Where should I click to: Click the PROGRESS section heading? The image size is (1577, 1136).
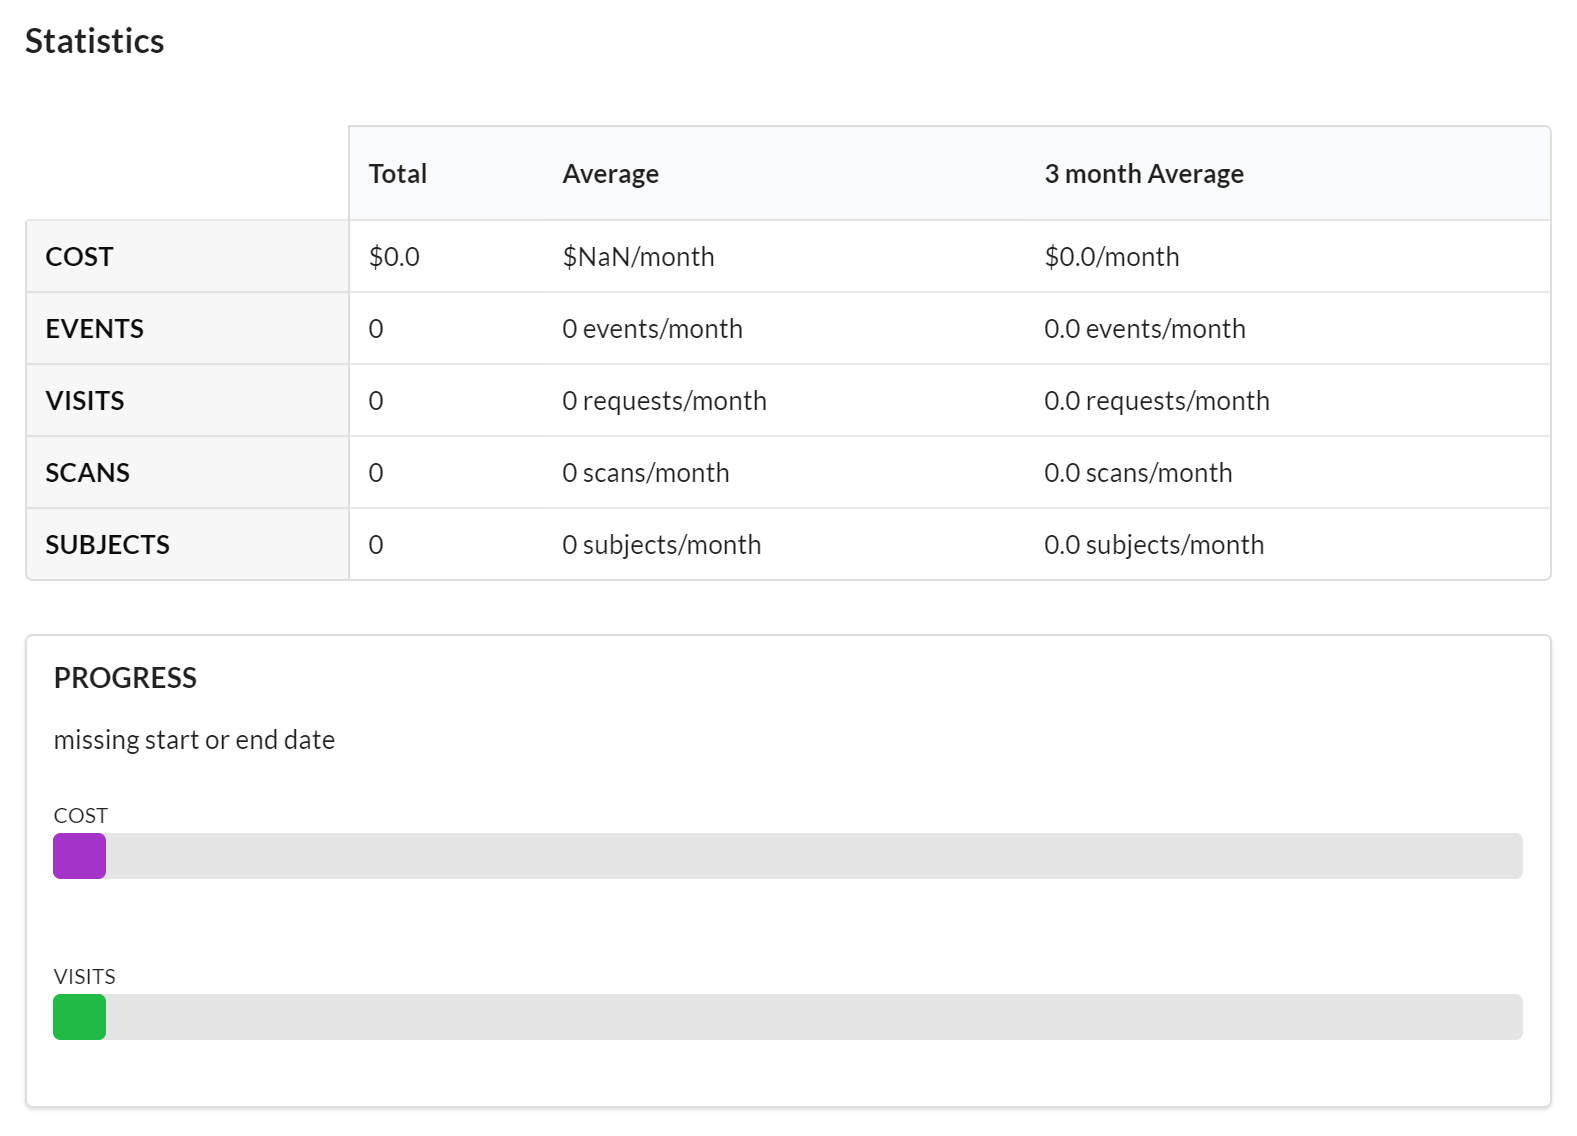125,678
